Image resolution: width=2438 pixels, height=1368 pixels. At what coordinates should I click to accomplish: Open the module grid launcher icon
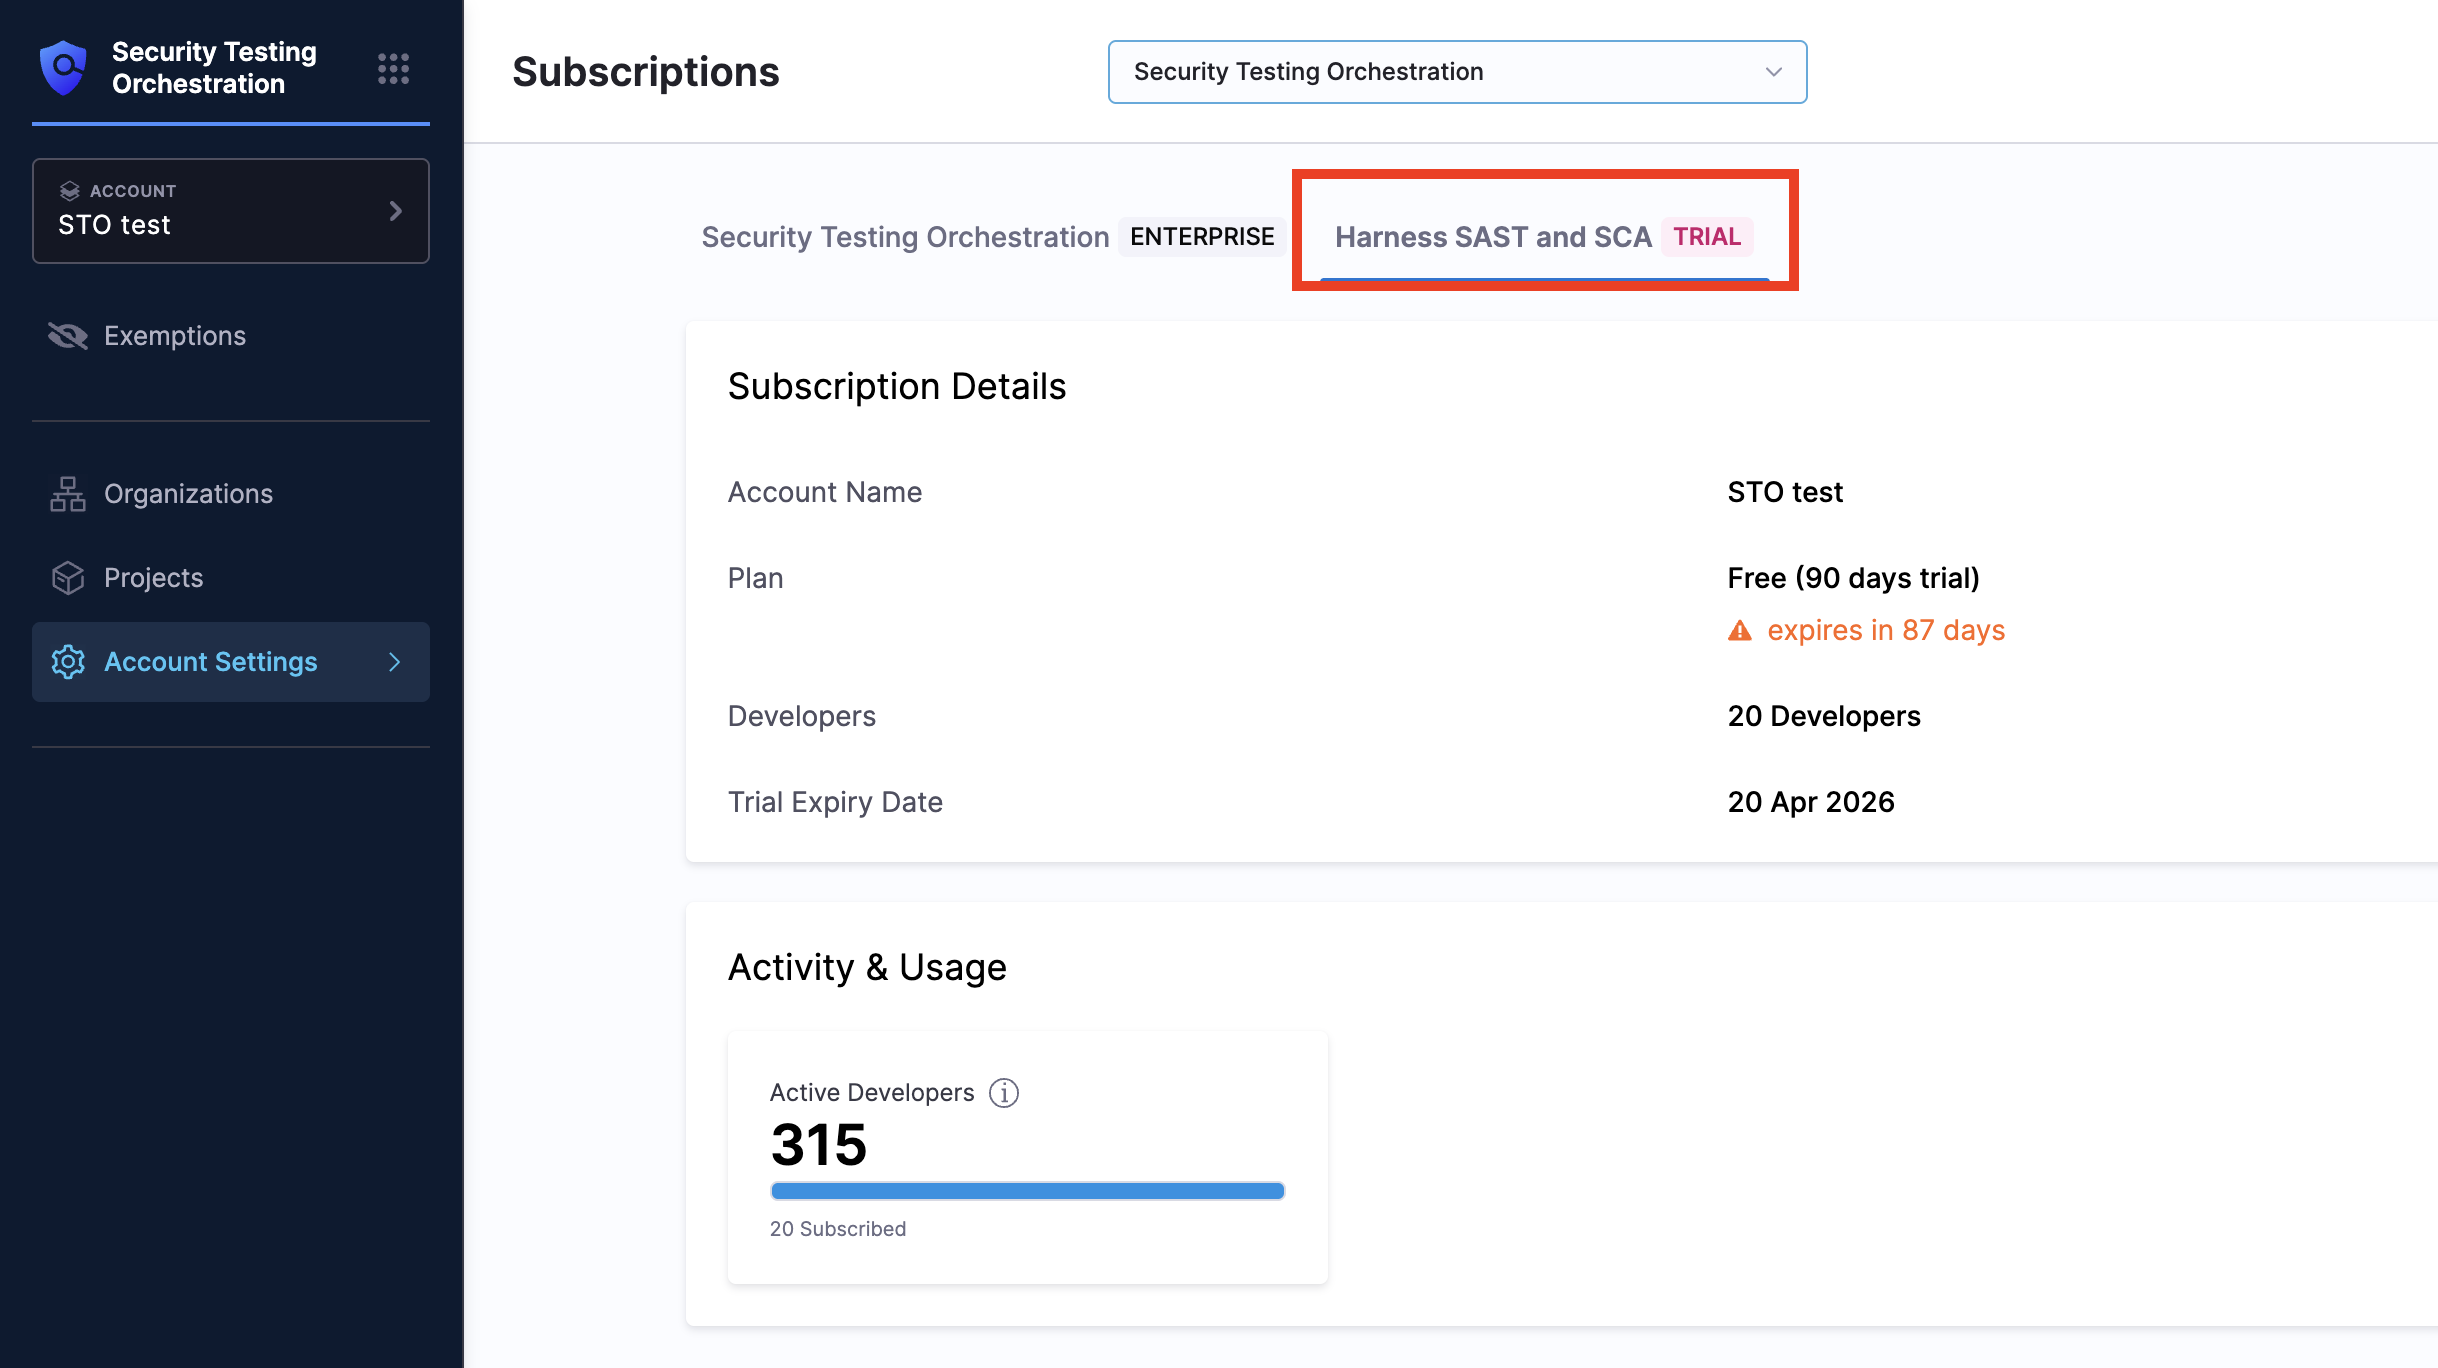[393, 68]
